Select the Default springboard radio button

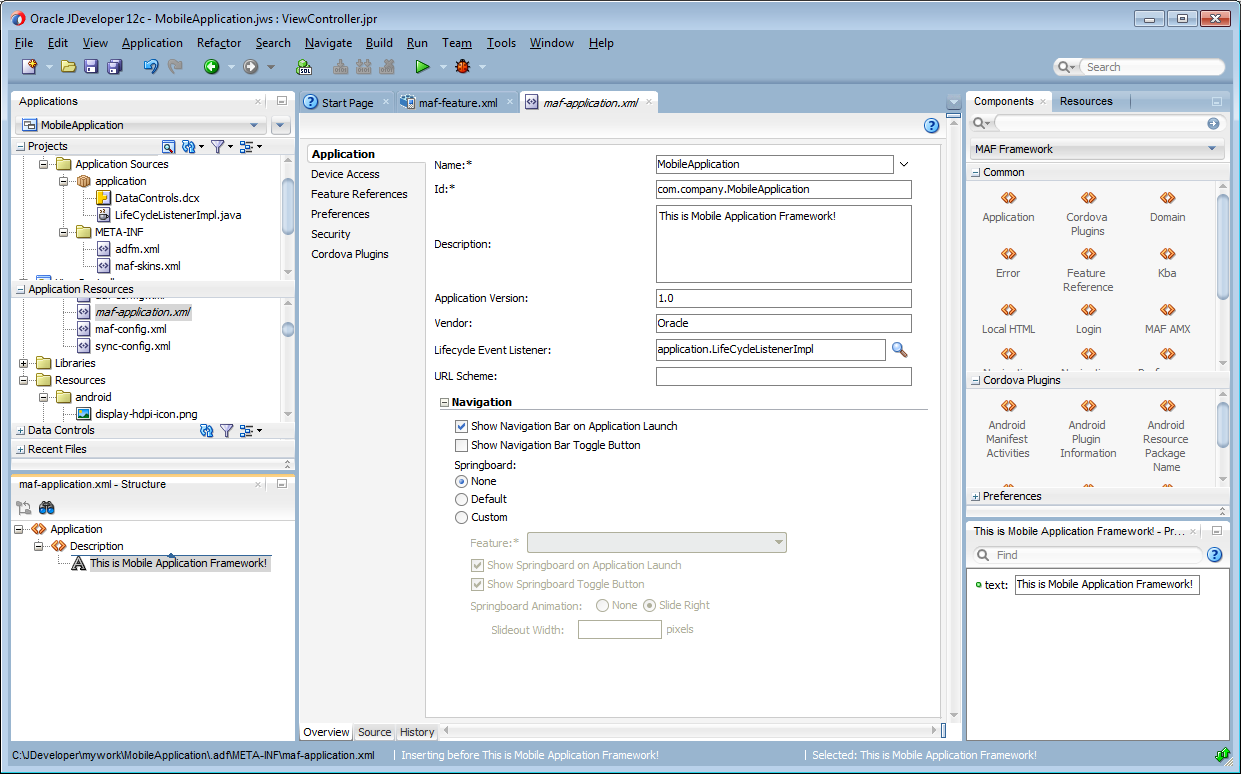[x=461, y=499]
